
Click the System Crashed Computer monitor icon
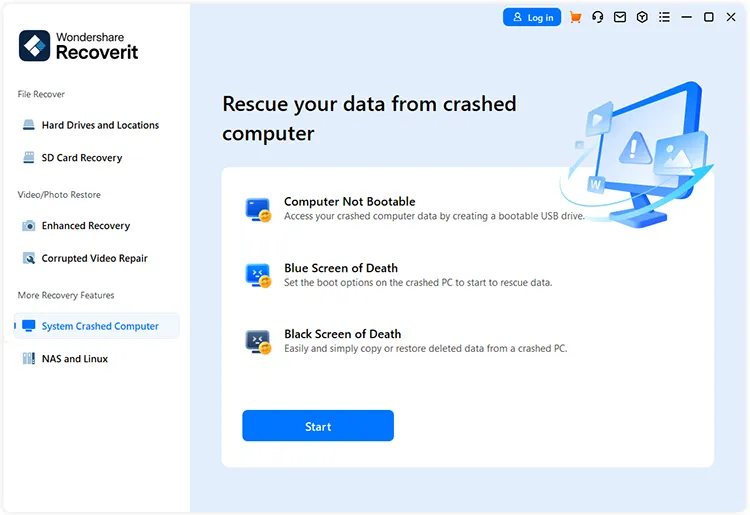click(29, 326)
